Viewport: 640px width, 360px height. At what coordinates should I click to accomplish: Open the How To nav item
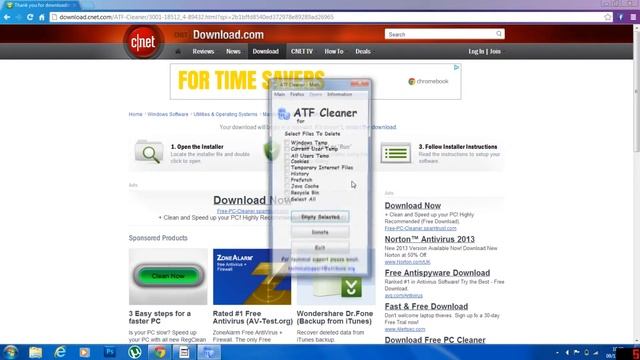click(x=334, y=51)
